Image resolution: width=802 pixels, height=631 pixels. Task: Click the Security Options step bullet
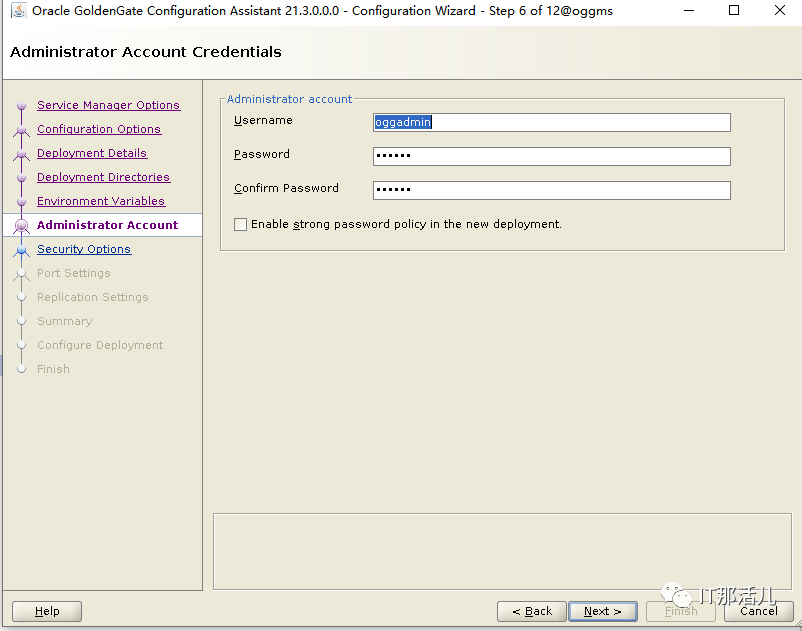click(21, 250)
